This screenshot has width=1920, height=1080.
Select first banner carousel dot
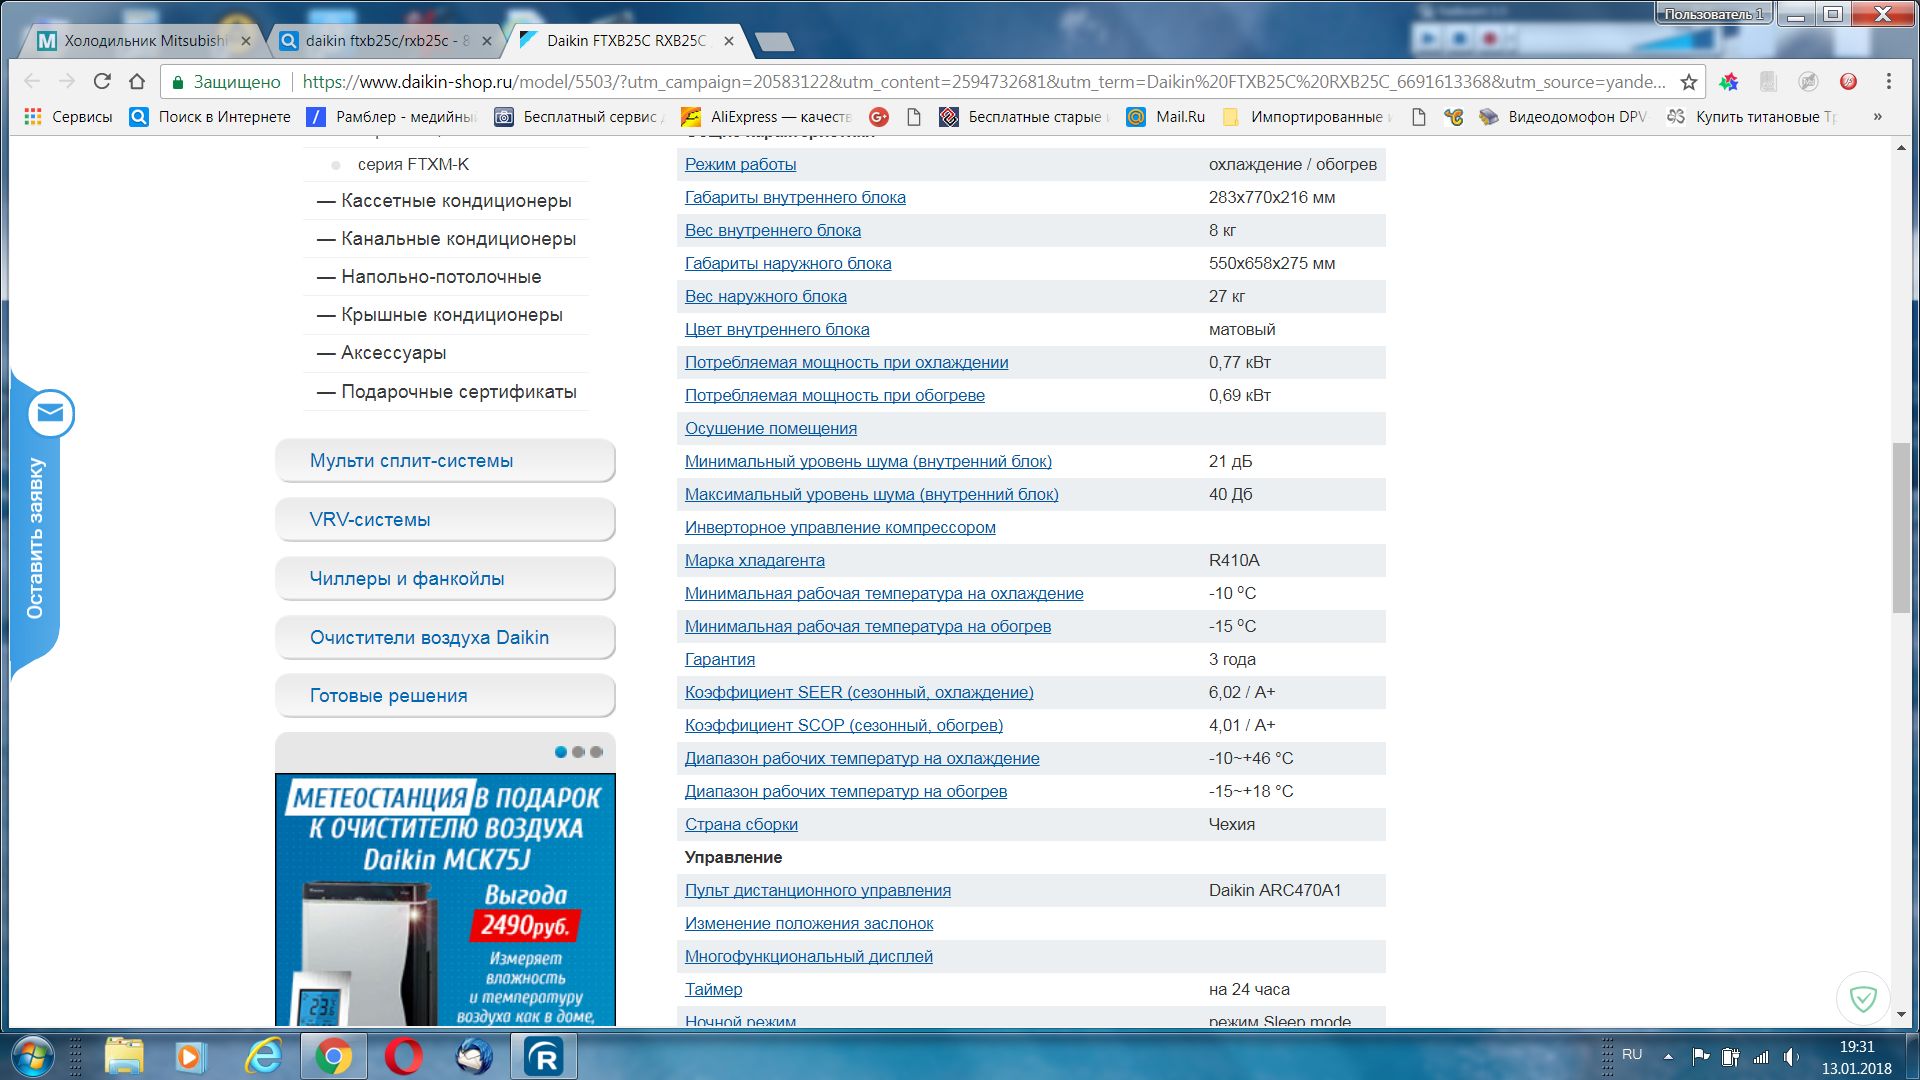pos(561,752)
